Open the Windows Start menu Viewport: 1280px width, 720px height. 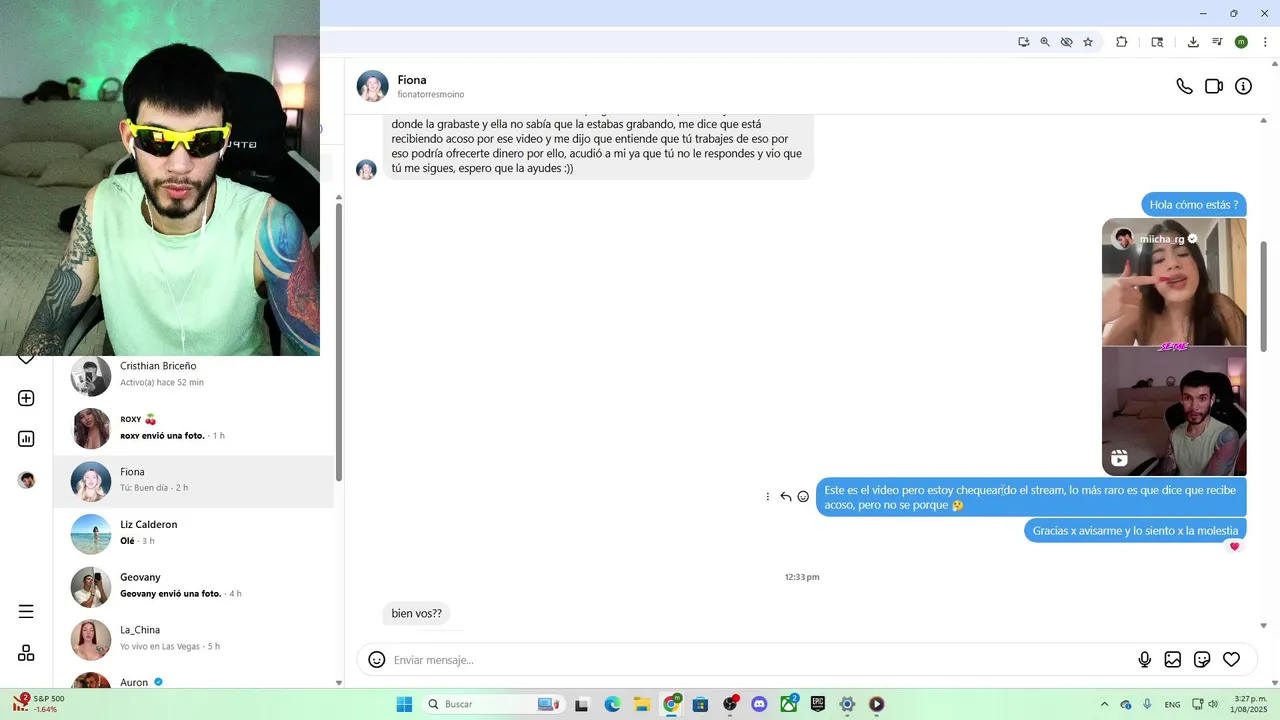click(x=404, y=704)
